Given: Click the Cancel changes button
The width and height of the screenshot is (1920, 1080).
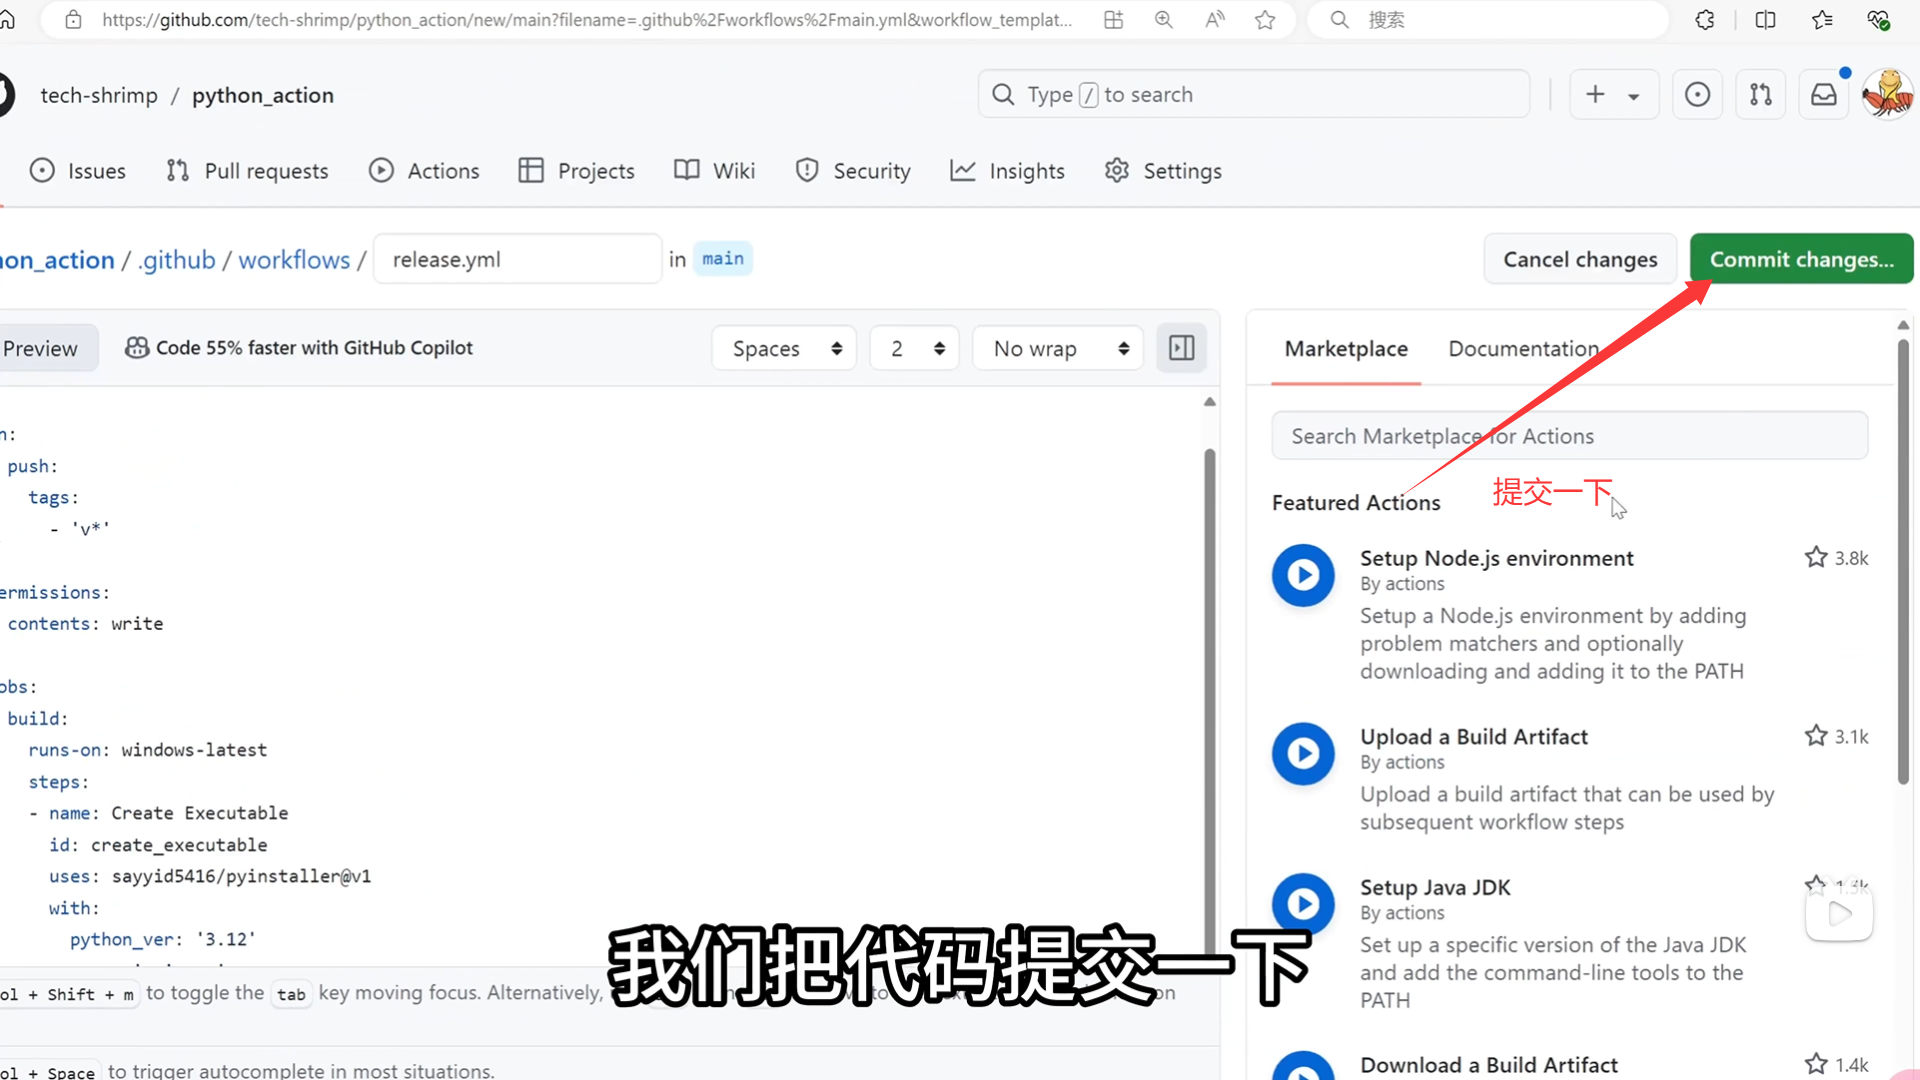Looking at the screenshot, I should click(x=1580, y=259).
